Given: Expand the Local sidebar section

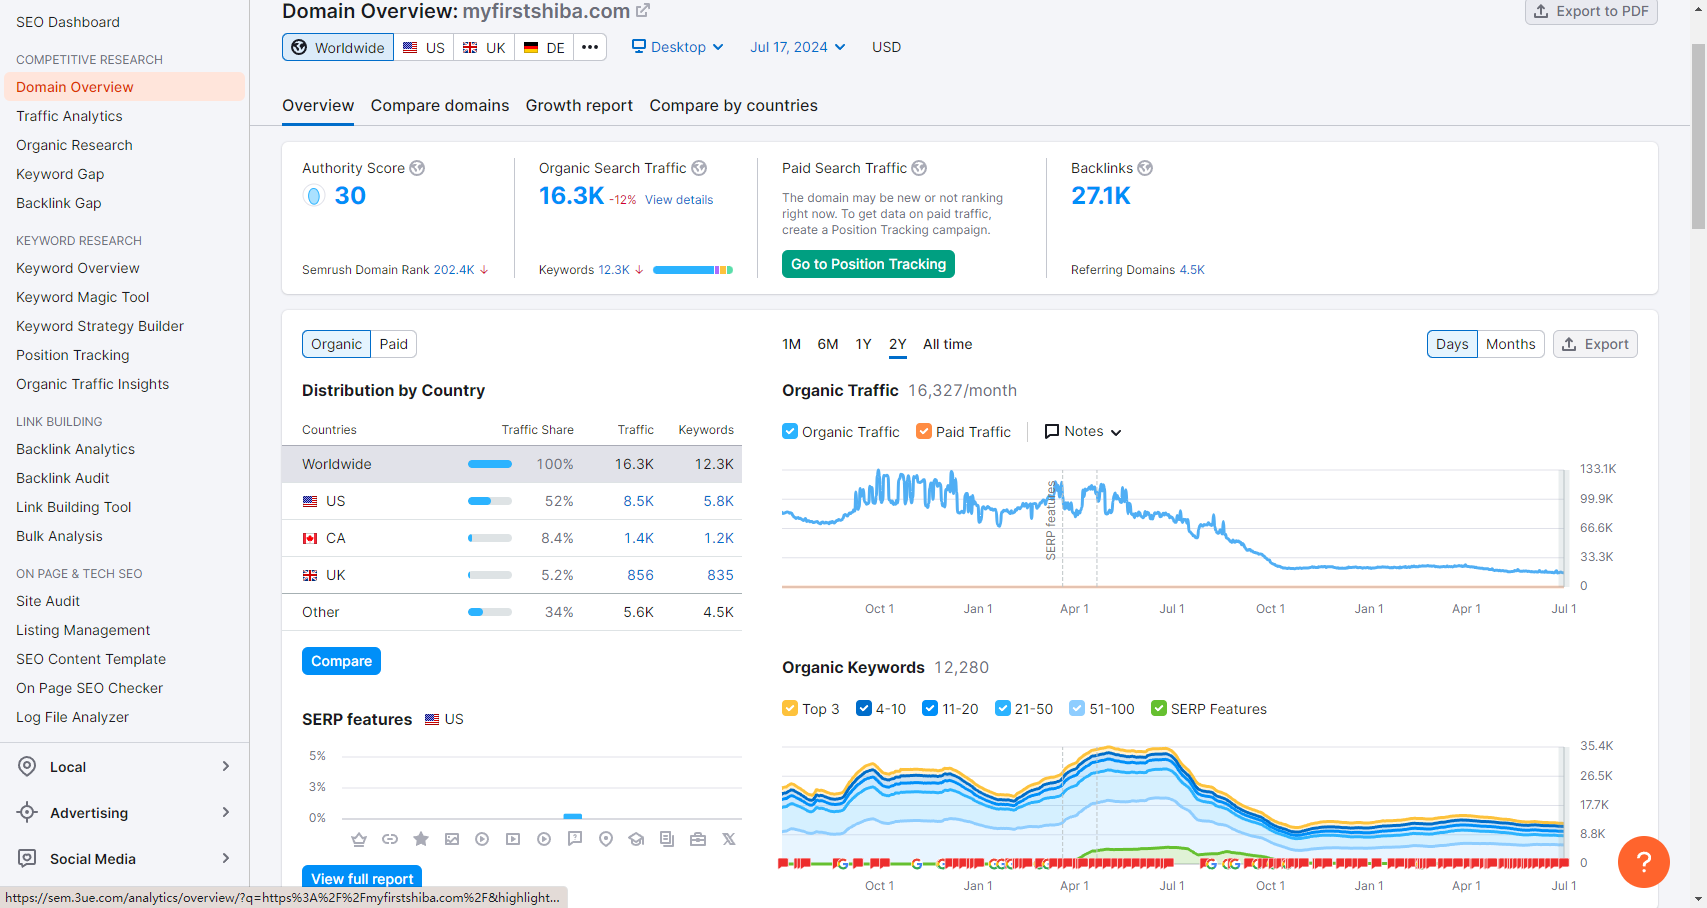Looking at the screenshot, I should coord(226,767).
